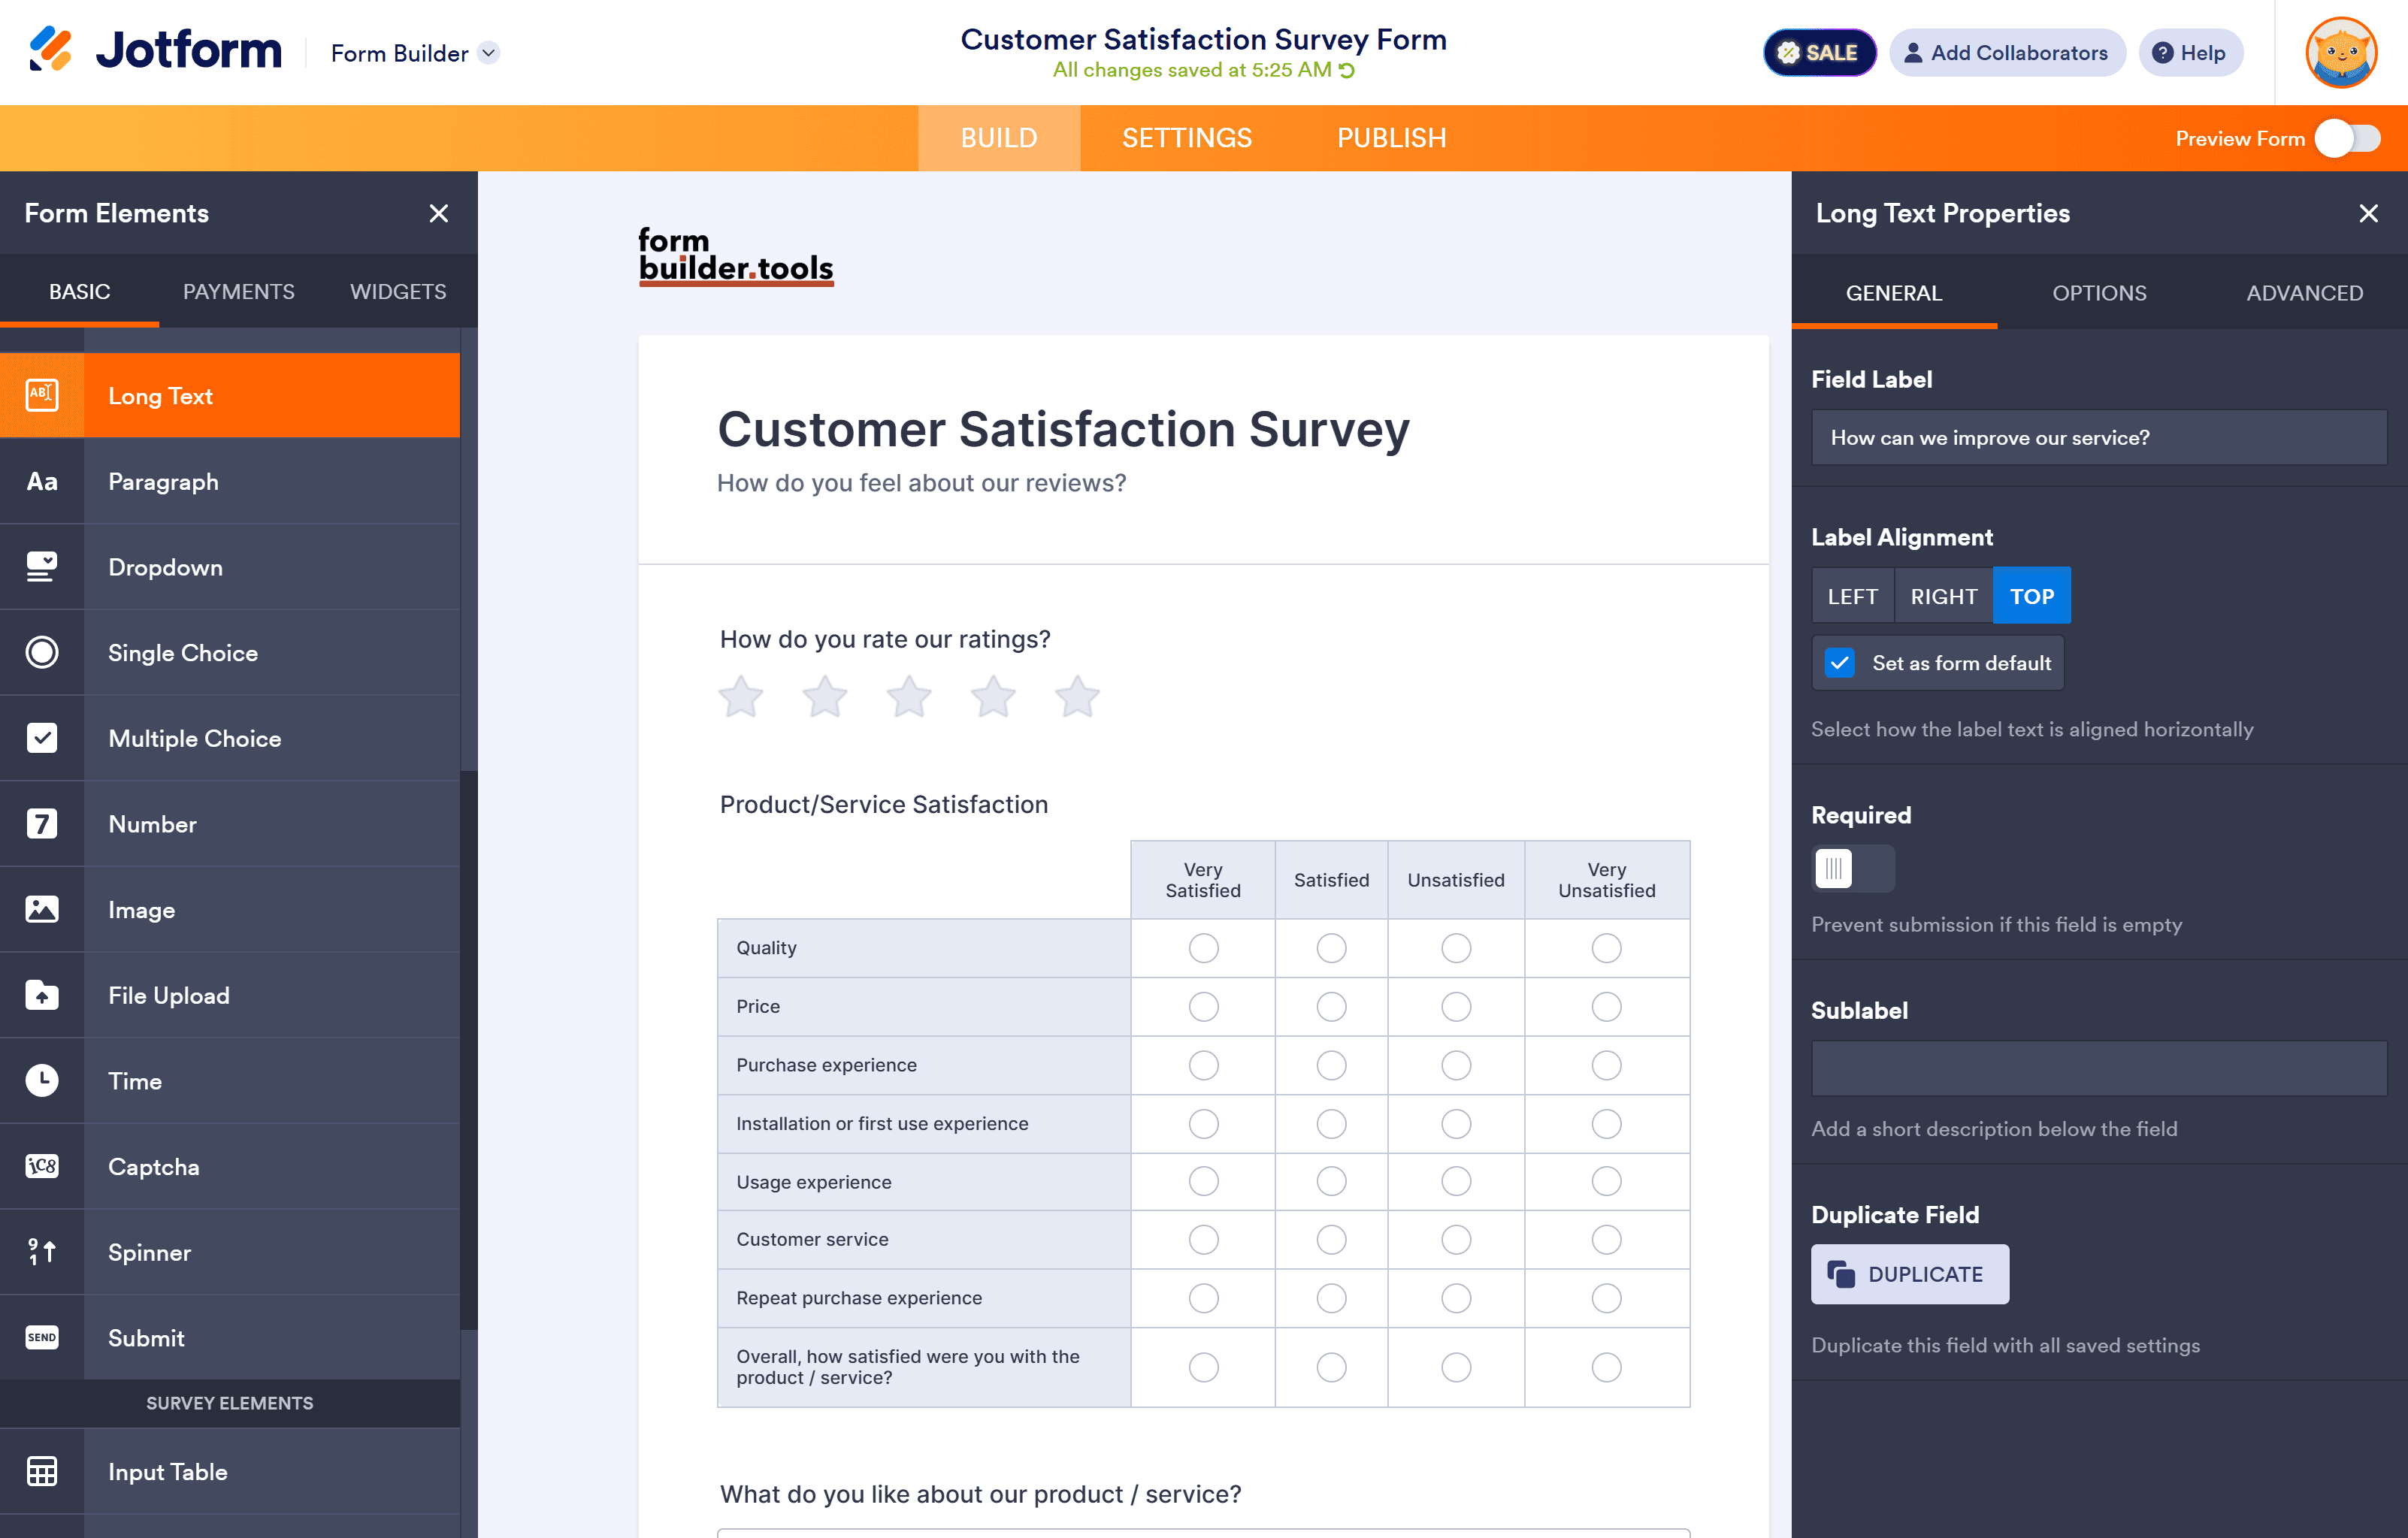The image size is (2408, 1538).
Task: Click the DUPLICATE field button
Action: click(x=1909, y=1274)
